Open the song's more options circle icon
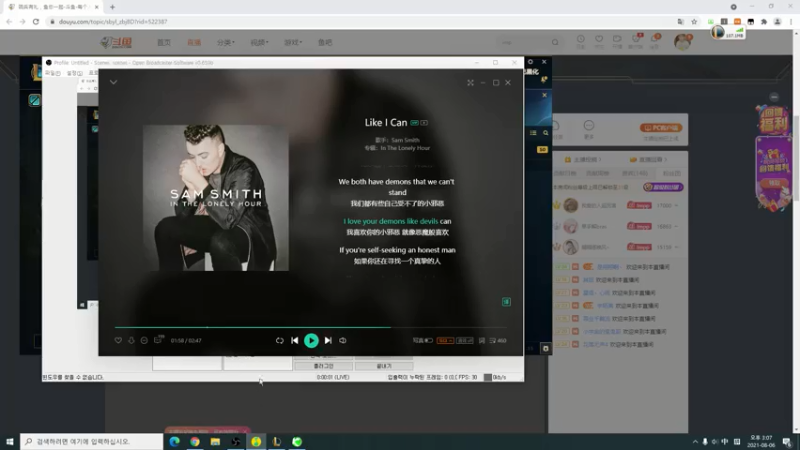Viewport: 800px width, 450px height. 144,340
